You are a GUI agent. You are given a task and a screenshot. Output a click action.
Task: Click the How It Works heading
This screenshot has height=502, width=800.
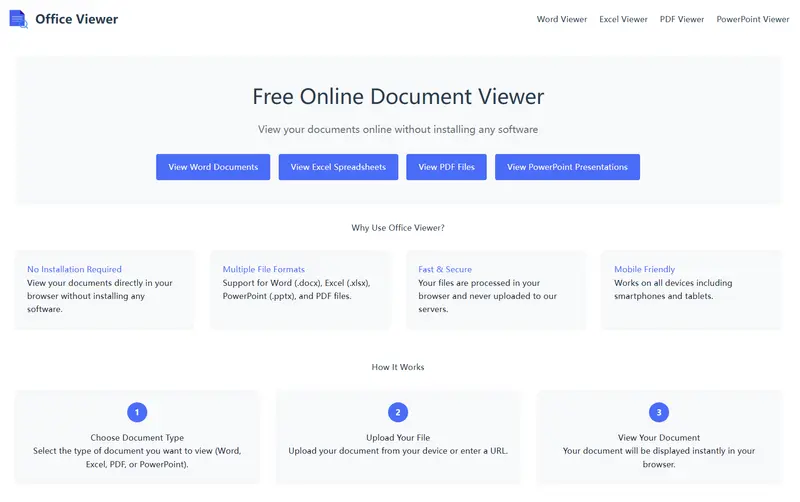398,367
